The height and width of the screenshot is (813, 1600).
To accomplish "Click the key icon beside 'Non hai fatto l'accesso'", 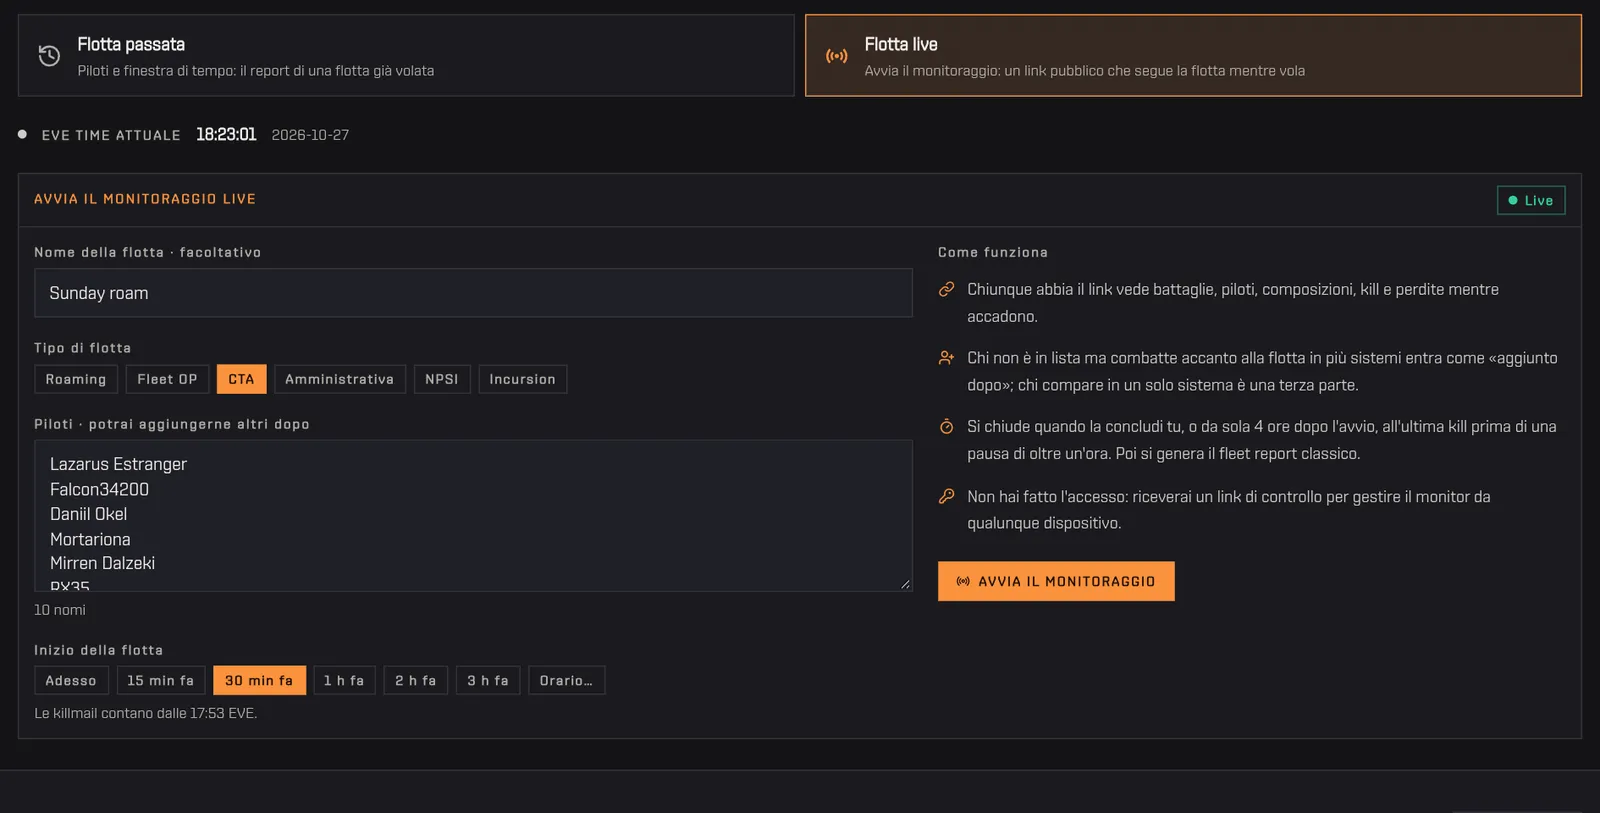I will click(x=946, y=497).
